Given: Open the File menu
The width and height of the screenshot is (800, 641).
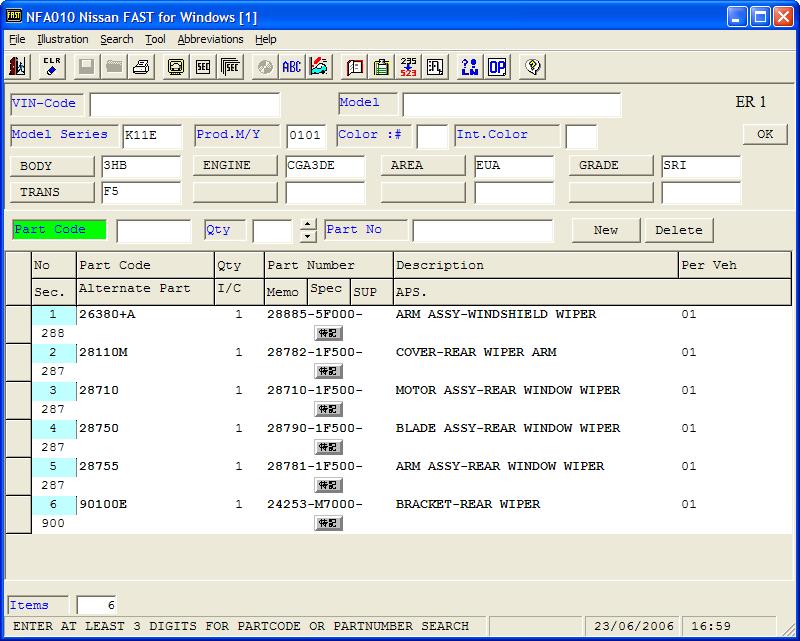Looking at the screenshot, I should coord(17,39).
